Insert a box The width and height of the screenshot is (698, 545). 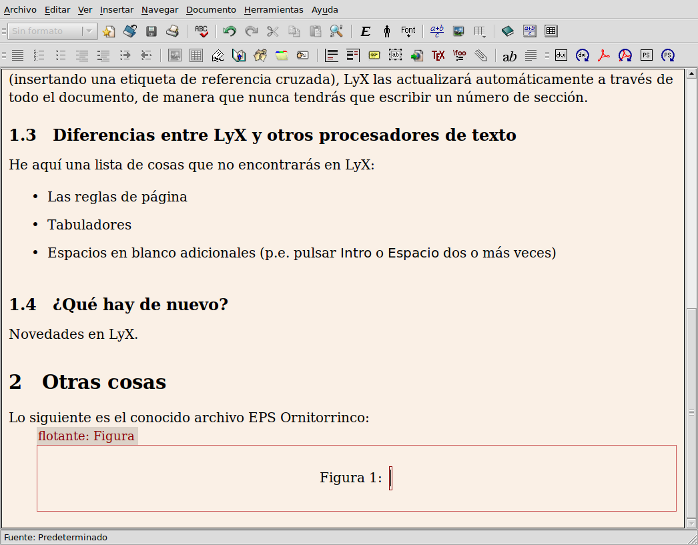click(x=395, y=56)
